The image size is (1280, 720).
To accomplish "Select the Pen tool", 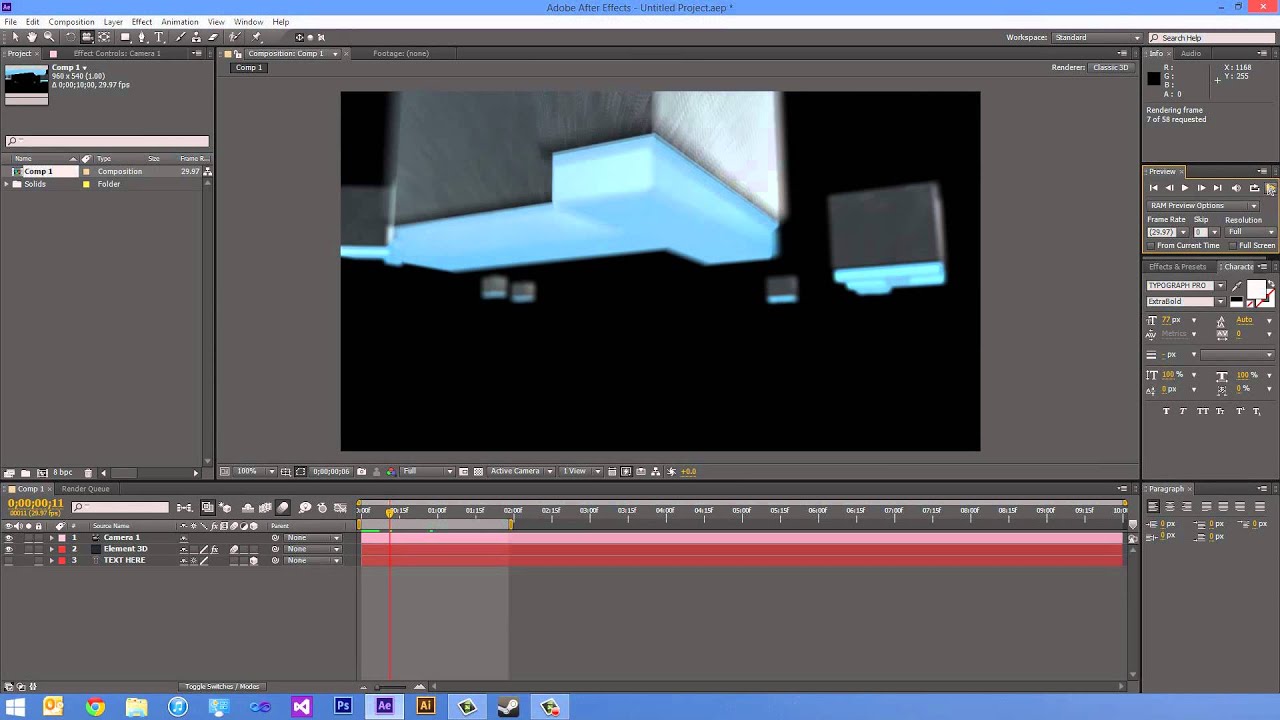I will coord(142,37).
